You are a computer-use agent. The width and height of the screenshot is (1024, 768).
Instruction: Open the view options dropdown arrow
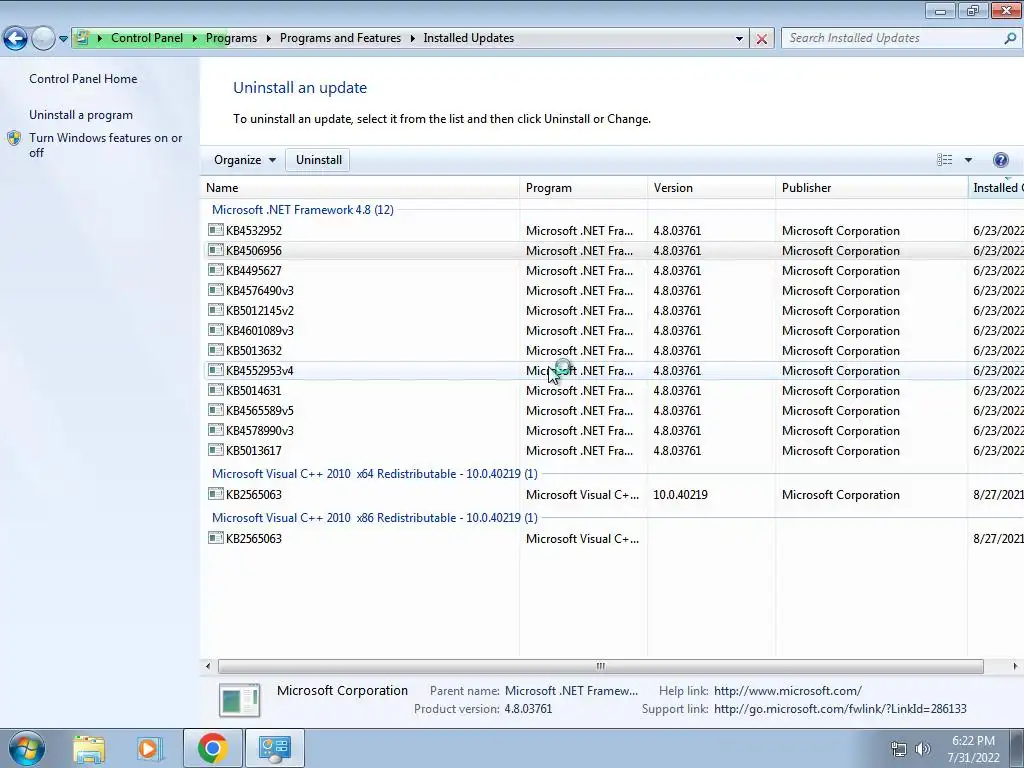click(968, 160)
